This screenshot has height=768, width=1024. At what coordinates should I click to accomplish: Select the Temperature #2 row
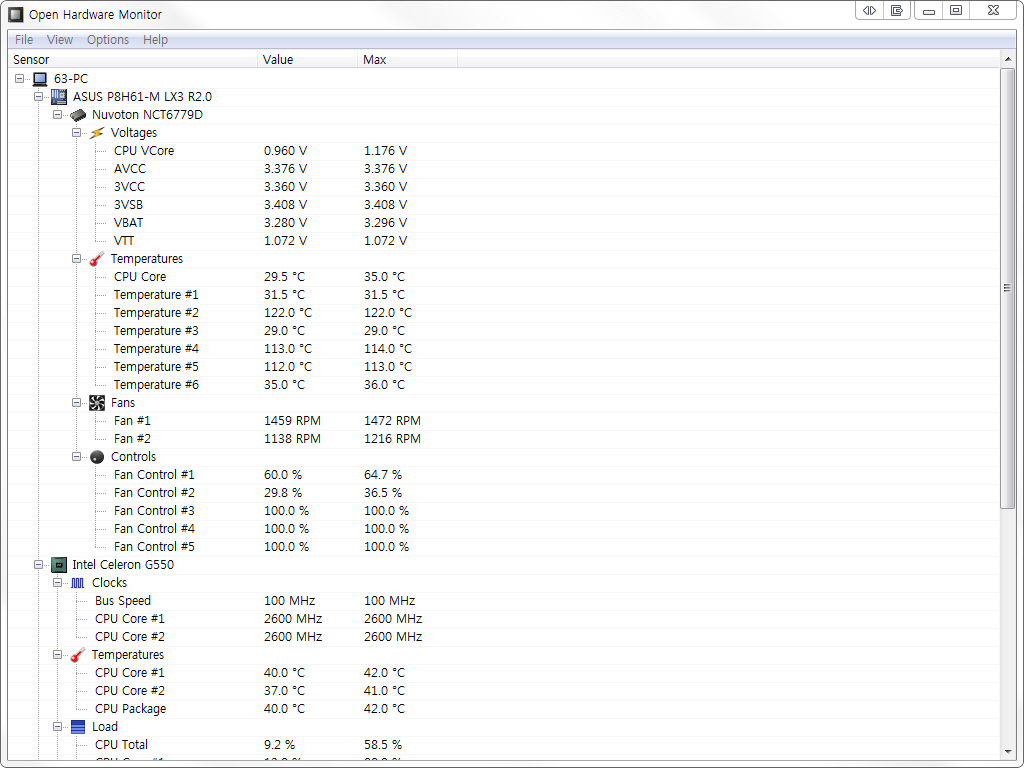tap(504, 313)
